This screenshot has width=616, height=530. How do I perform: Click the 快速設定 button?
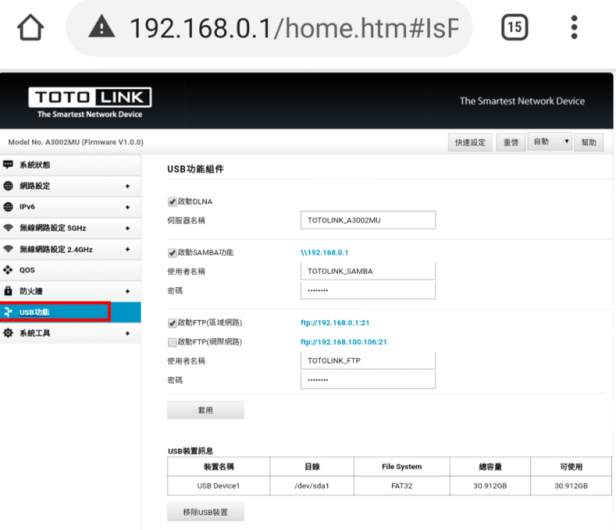coord(470,142)
